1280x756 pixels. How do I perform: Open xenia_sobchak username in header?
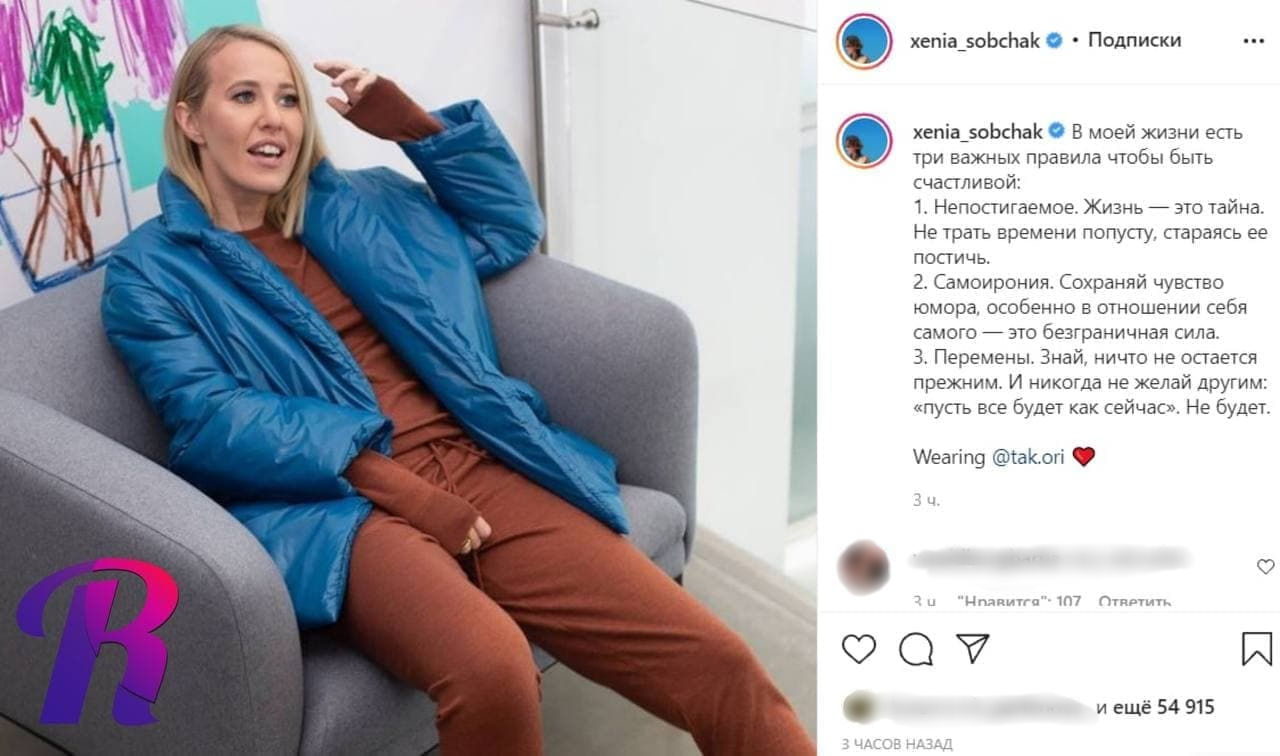(x=975, y=41)
